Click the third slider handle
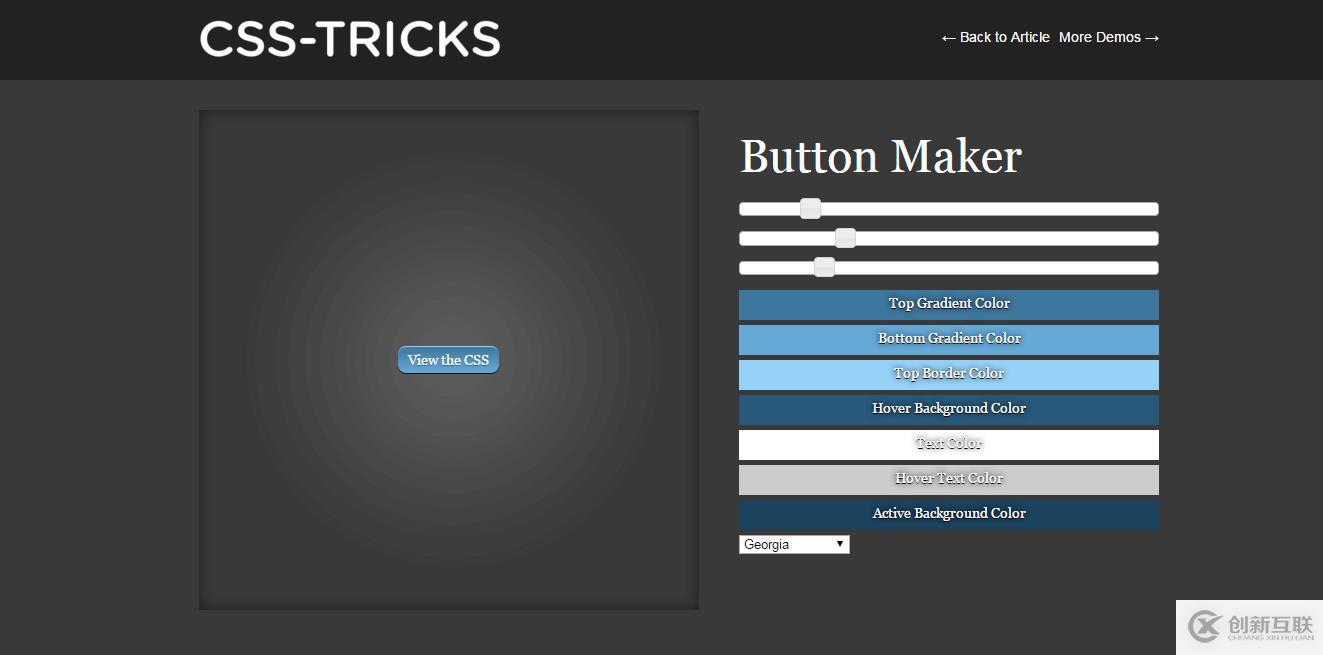1323x655 pixels. 824,266
